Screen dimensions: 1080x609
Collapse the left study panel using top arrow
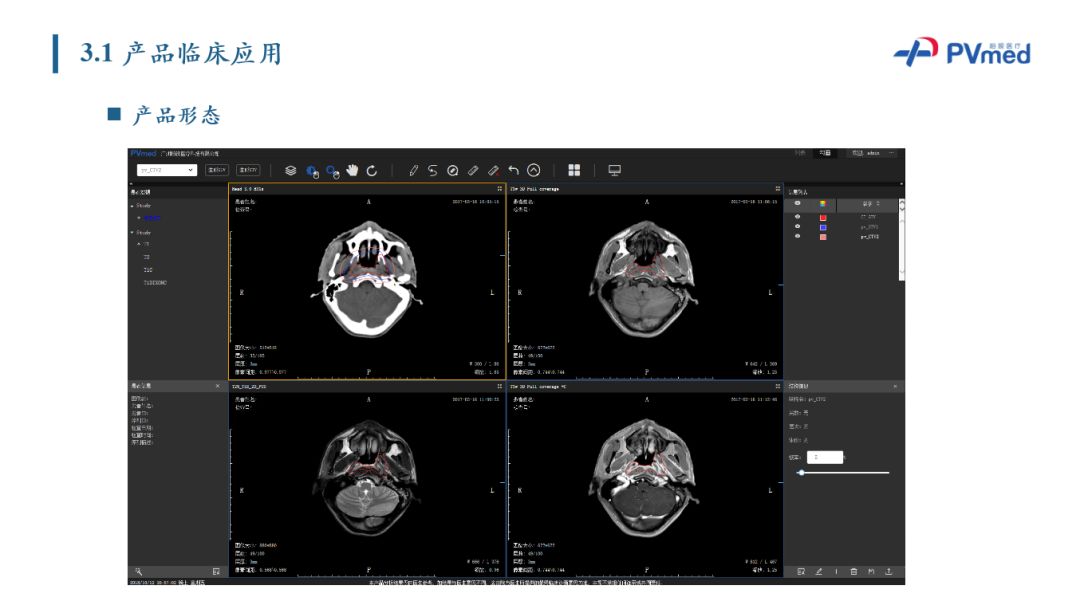(131, 184)
